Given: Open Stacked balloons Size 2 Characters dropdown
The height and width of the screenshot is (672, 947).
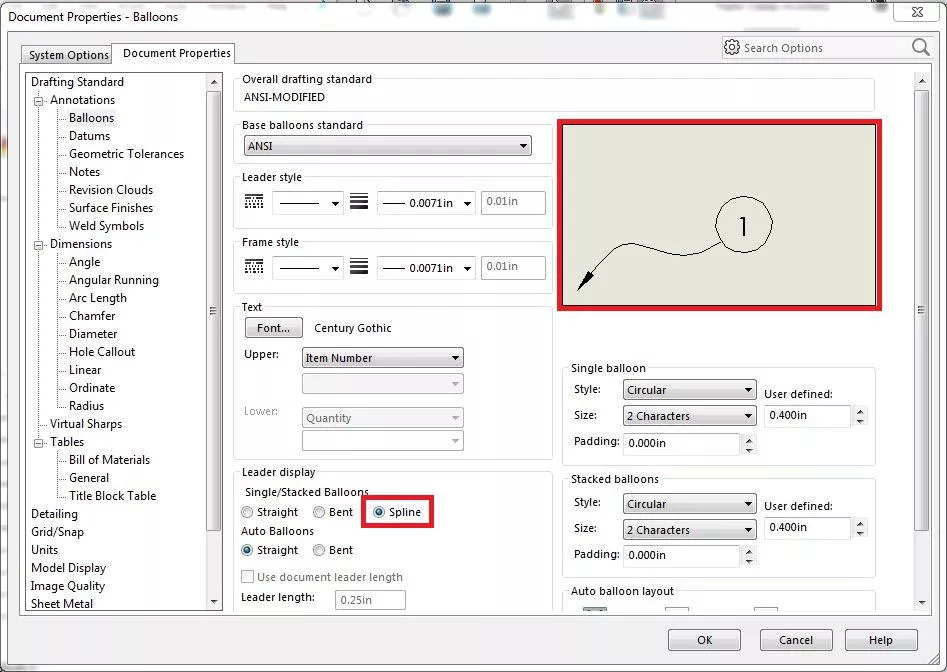Looking at the screenshot, I should pos(689,530).
